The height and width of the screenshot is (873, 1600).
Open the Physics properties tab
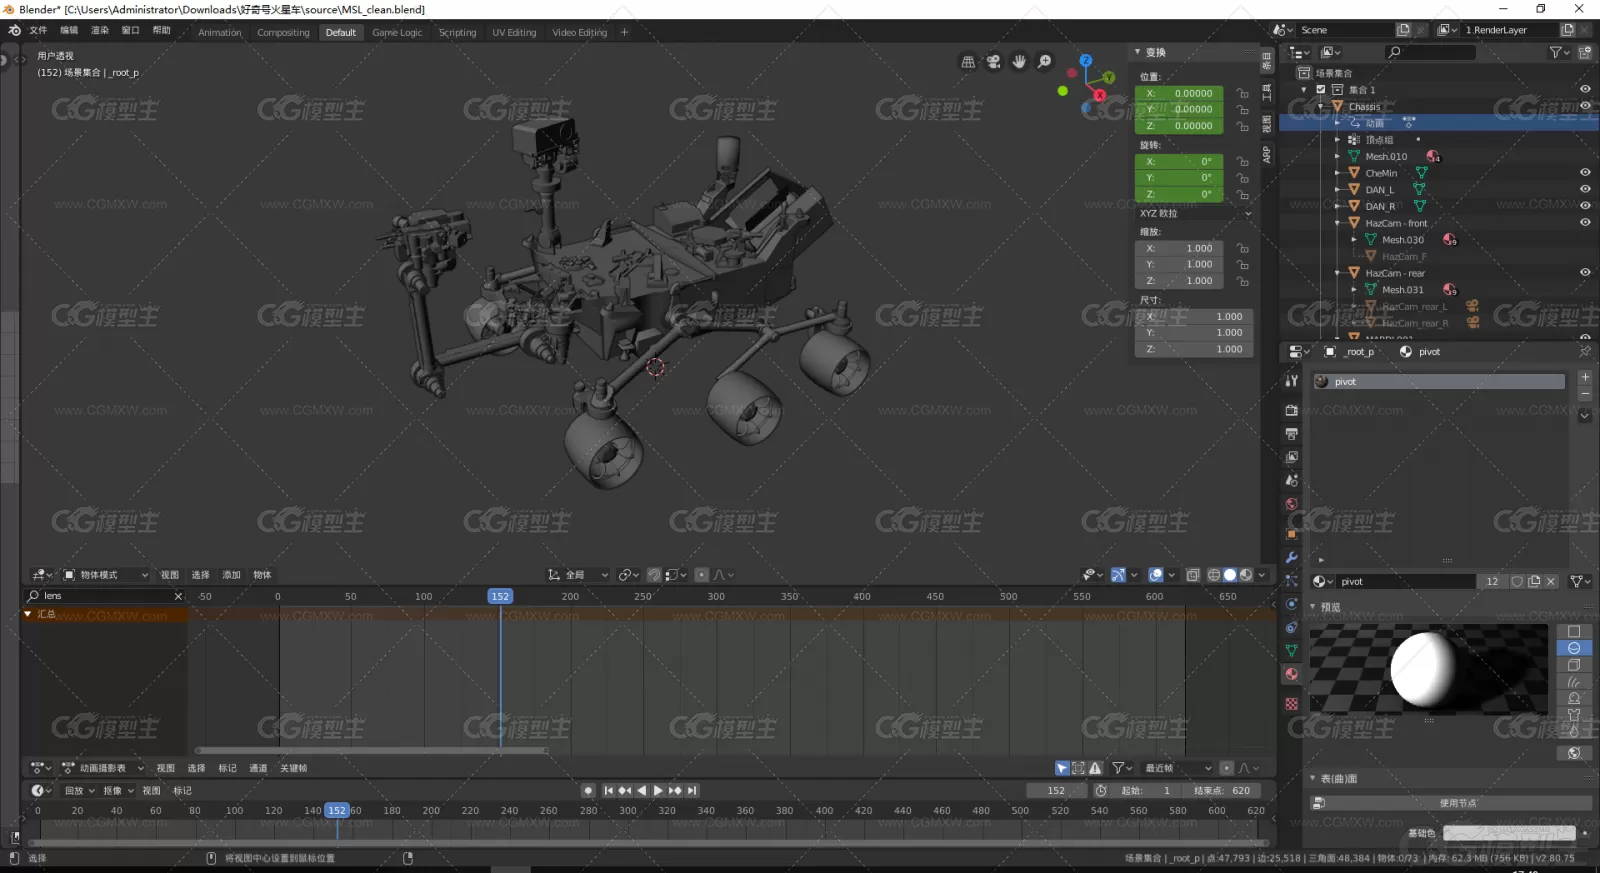[1292, 604]
